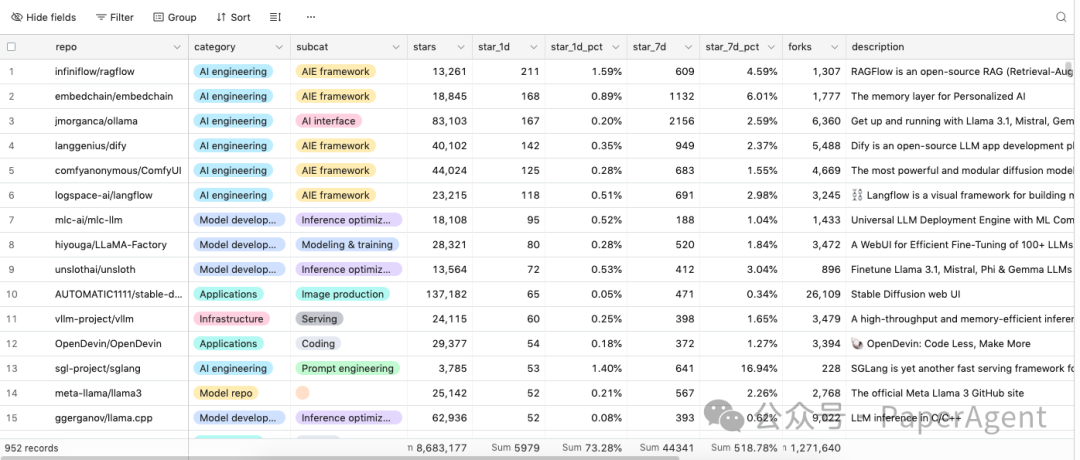Select the langgenius/dify repo cell

(90, 146)
